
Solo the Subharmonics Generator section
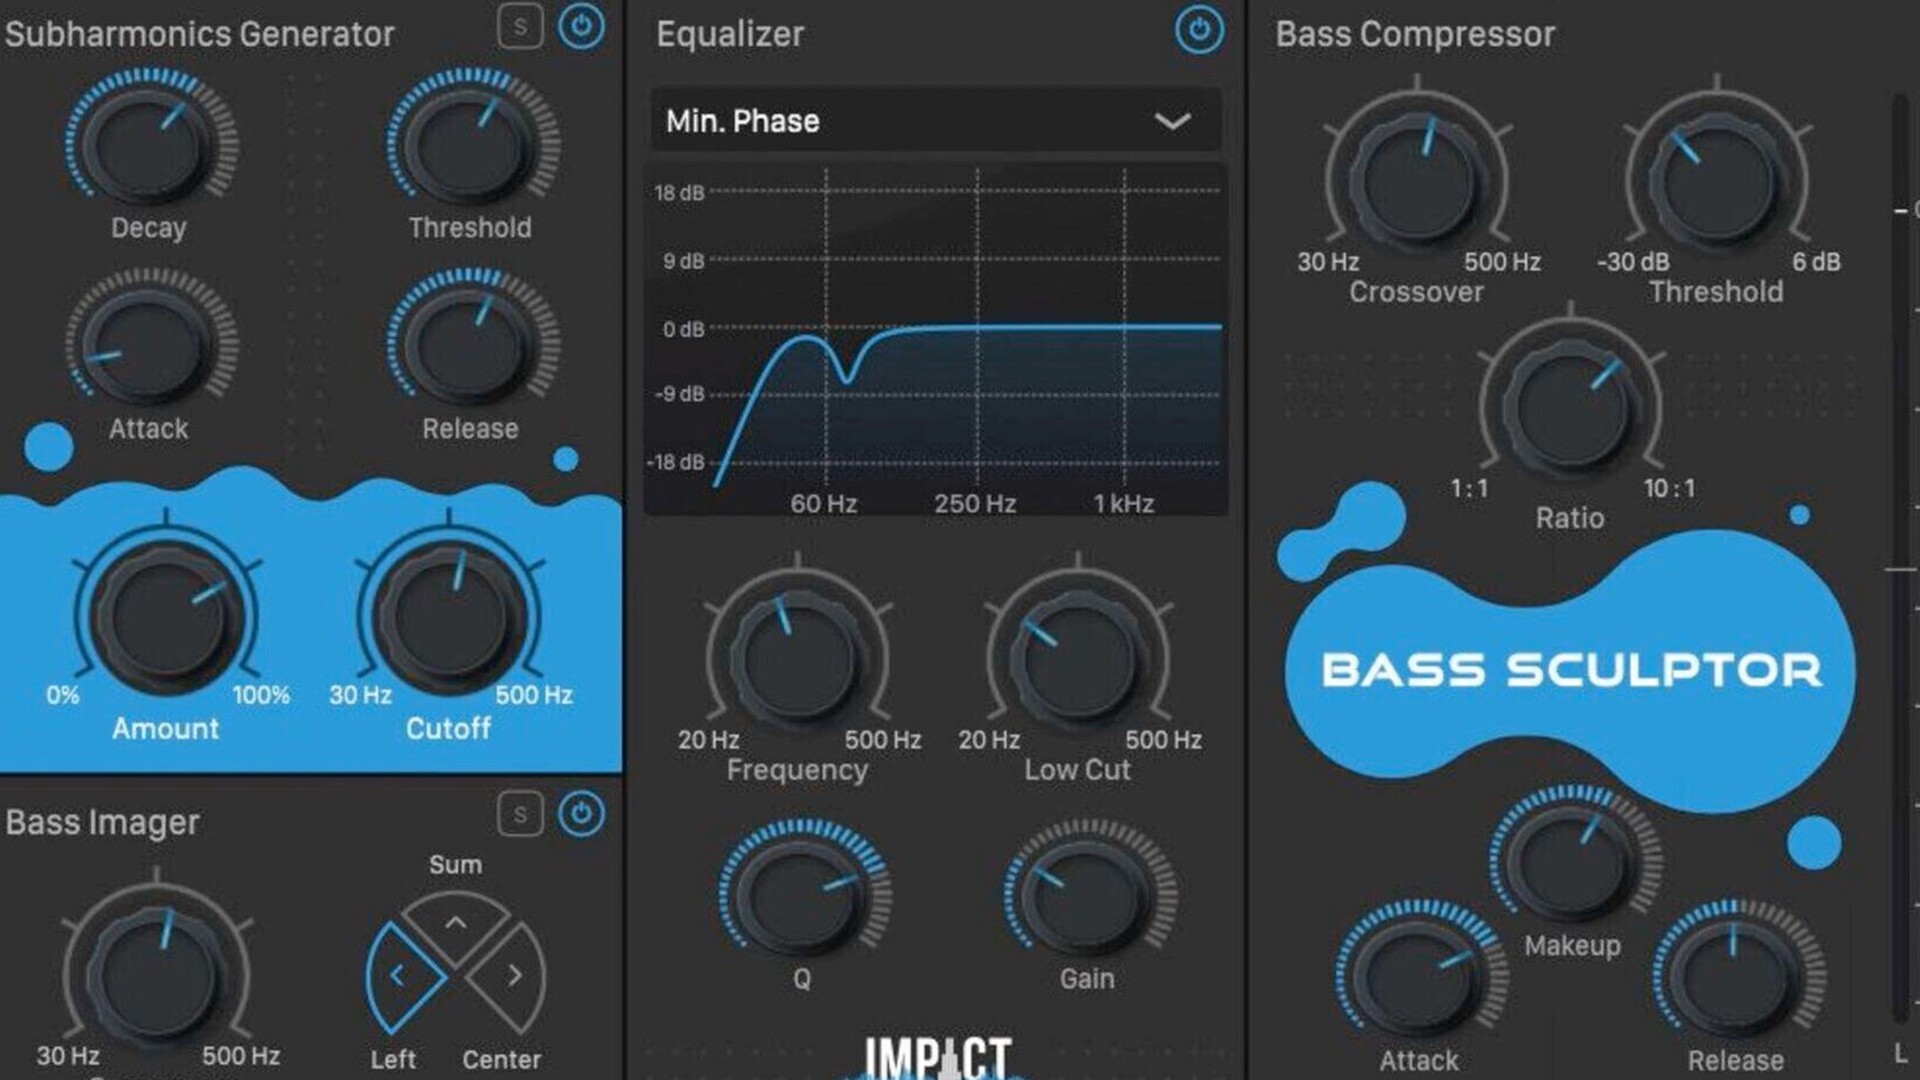point(520,27)
